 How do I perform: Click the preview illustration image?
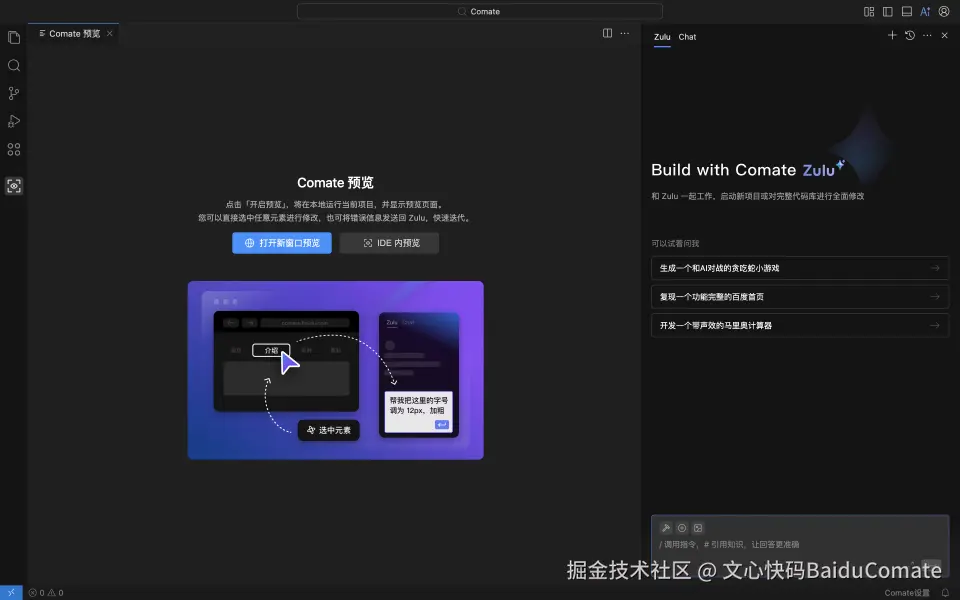click(336, 370)
